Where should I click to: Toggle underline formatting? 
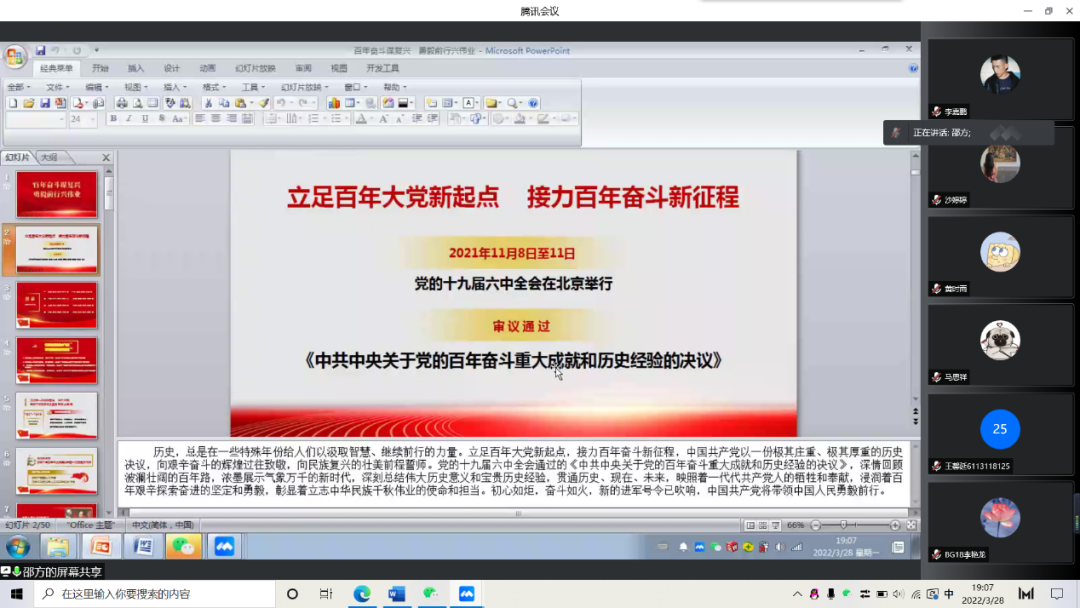coord(145,120)
